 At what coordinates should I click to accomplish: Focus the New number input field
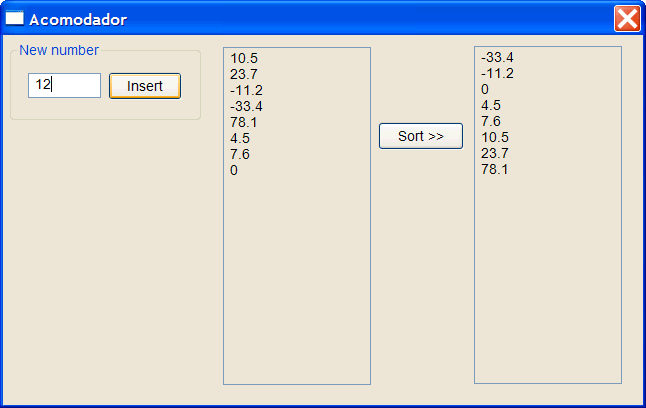(x=64, y=85)
